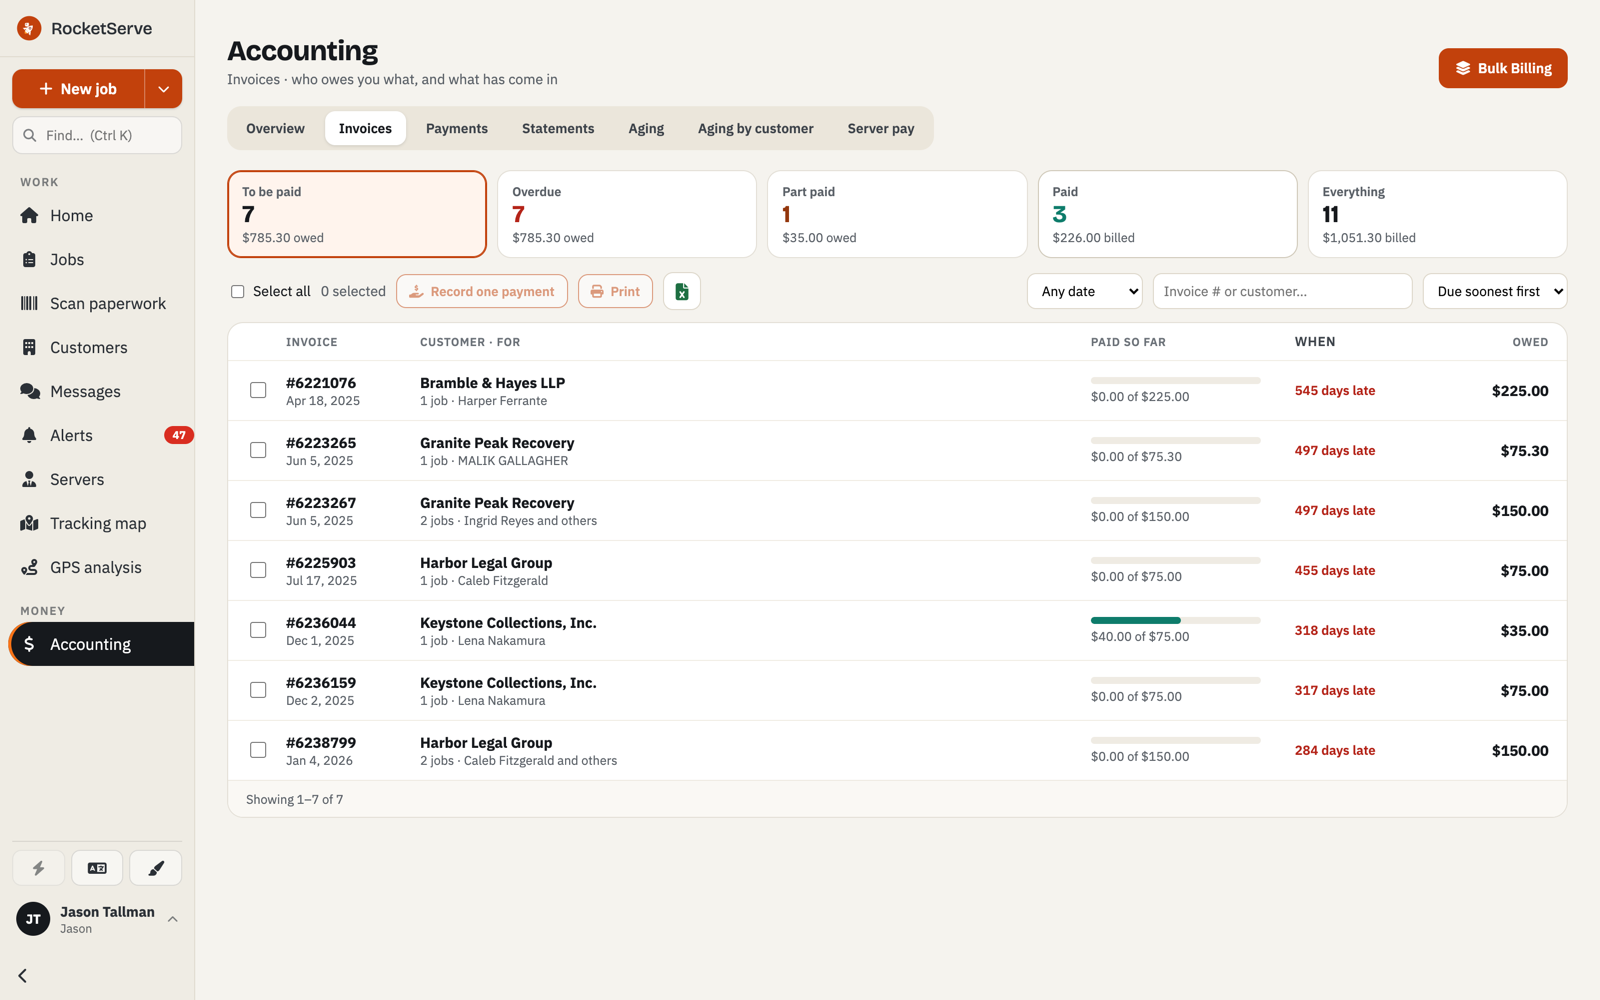The width and height of the screenshot is (1600, 1000).
Task: Expand the Jason Tallman account menu
Action: [x=97, y=919]
